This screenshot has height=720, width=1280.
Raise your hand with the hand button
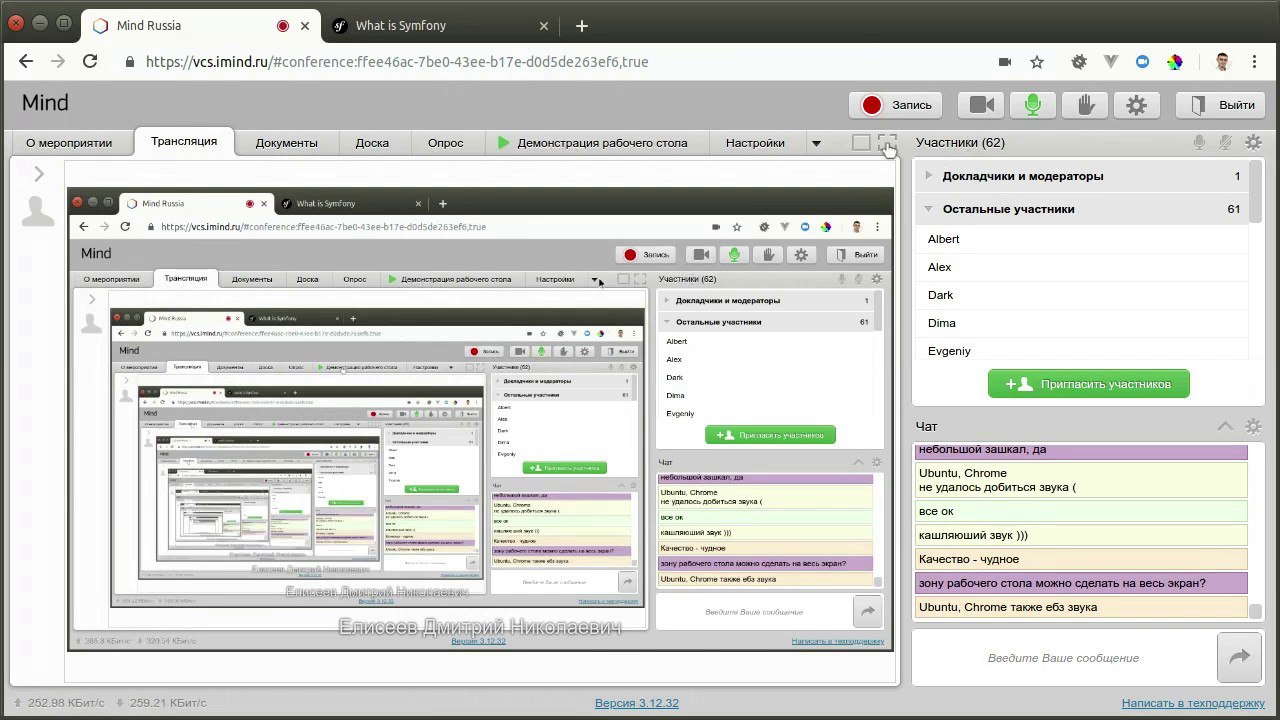coord(1085,105)
